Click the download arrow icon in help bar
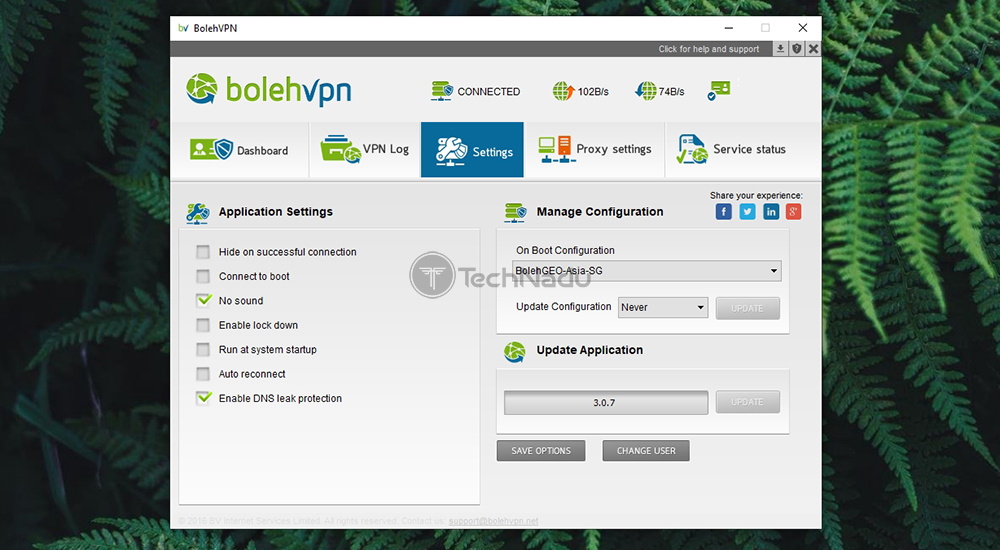 (x=780, y=48)
